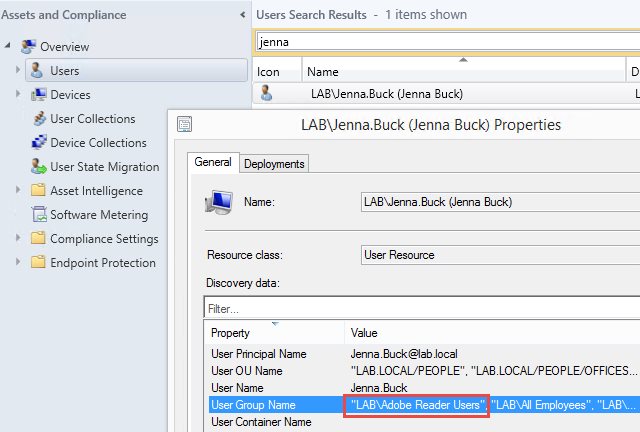
Task: Click the User Collections icon
Action: pos(40,118)
